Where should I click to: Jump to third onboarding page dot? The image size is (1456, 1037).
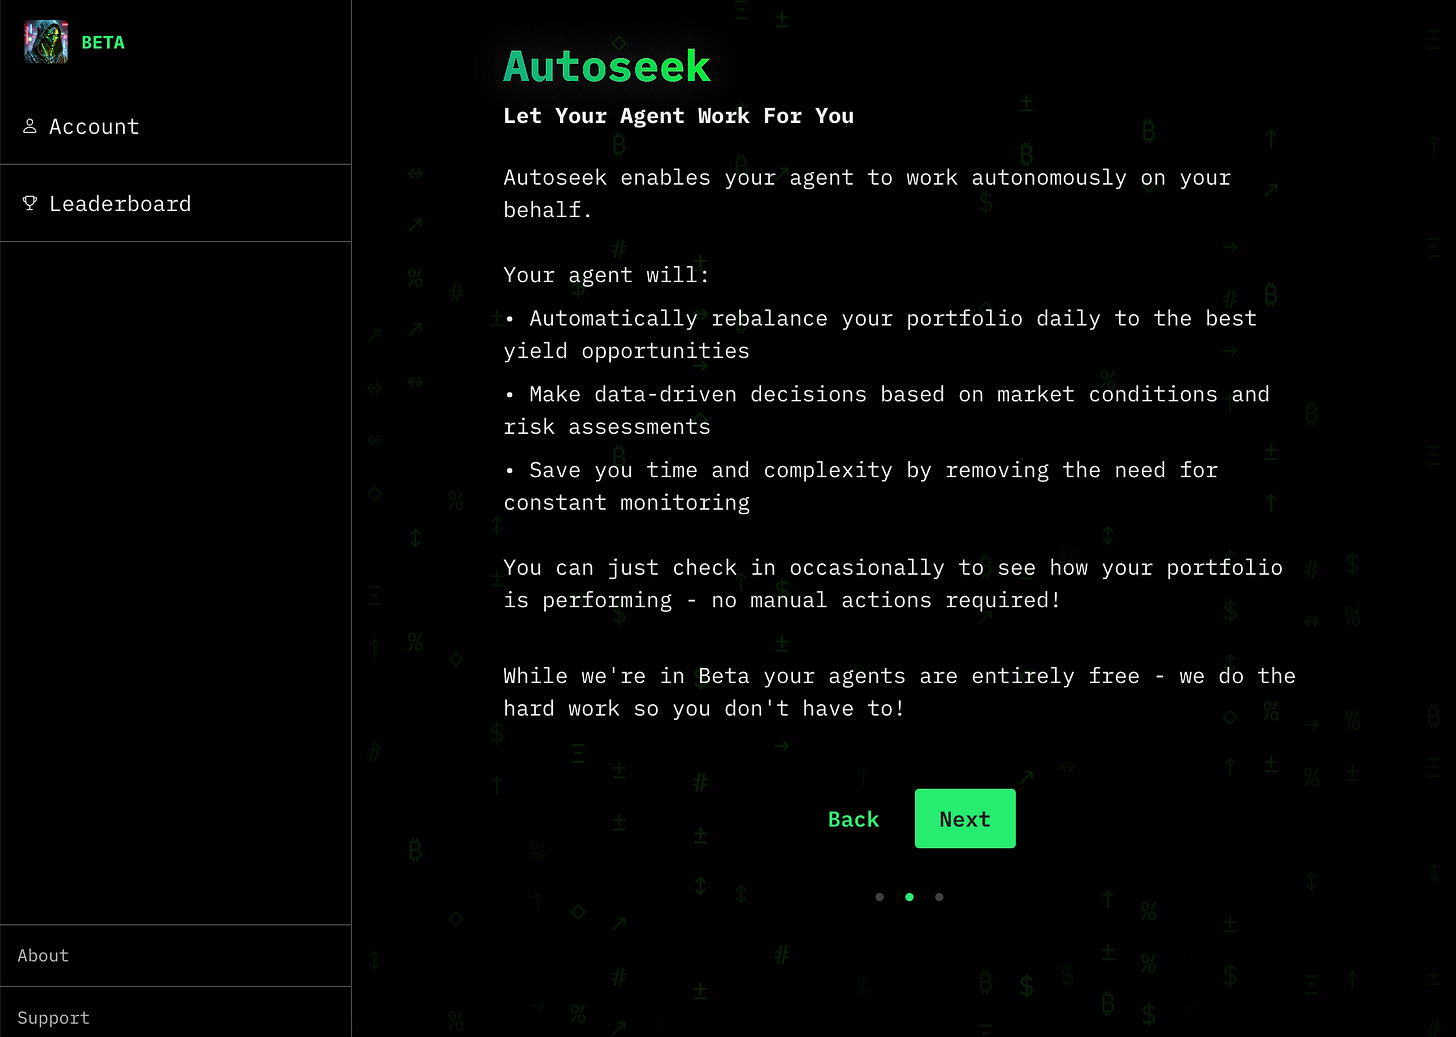[939, 897]
